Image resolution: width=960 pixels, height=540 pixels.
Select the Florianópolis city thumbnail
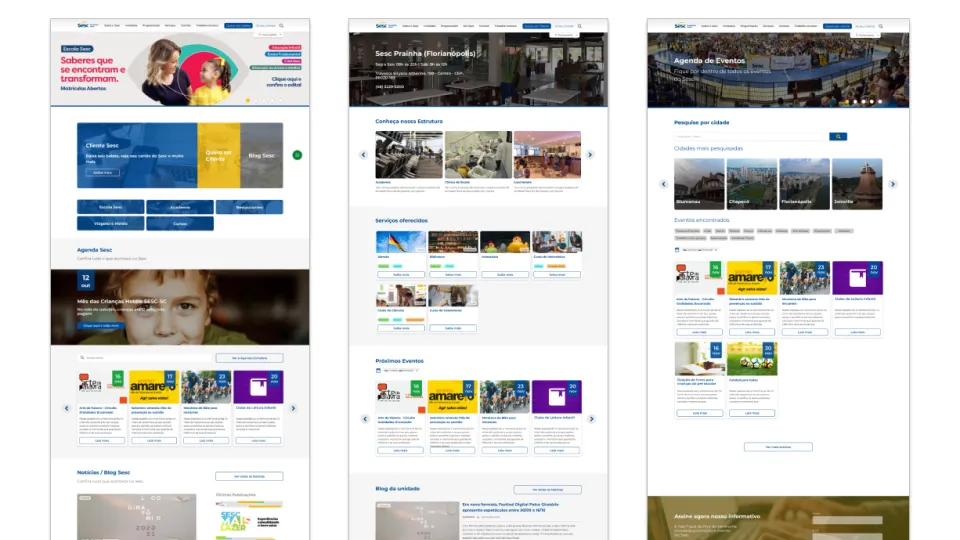tap(804, 184)
